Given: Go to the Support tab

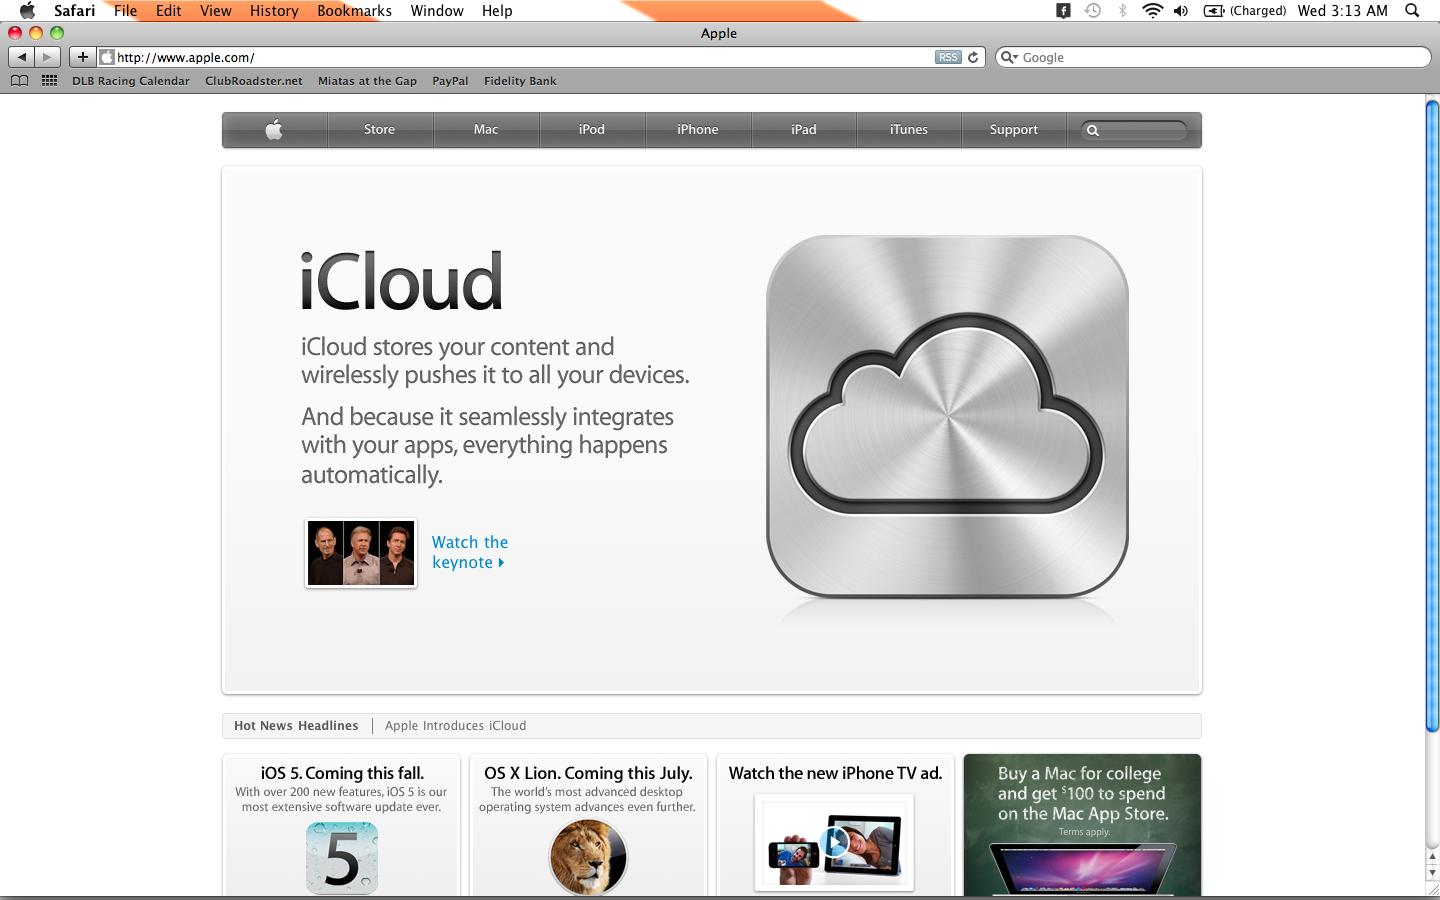Looking at the screenshot, I should (x=1014, y=129).
